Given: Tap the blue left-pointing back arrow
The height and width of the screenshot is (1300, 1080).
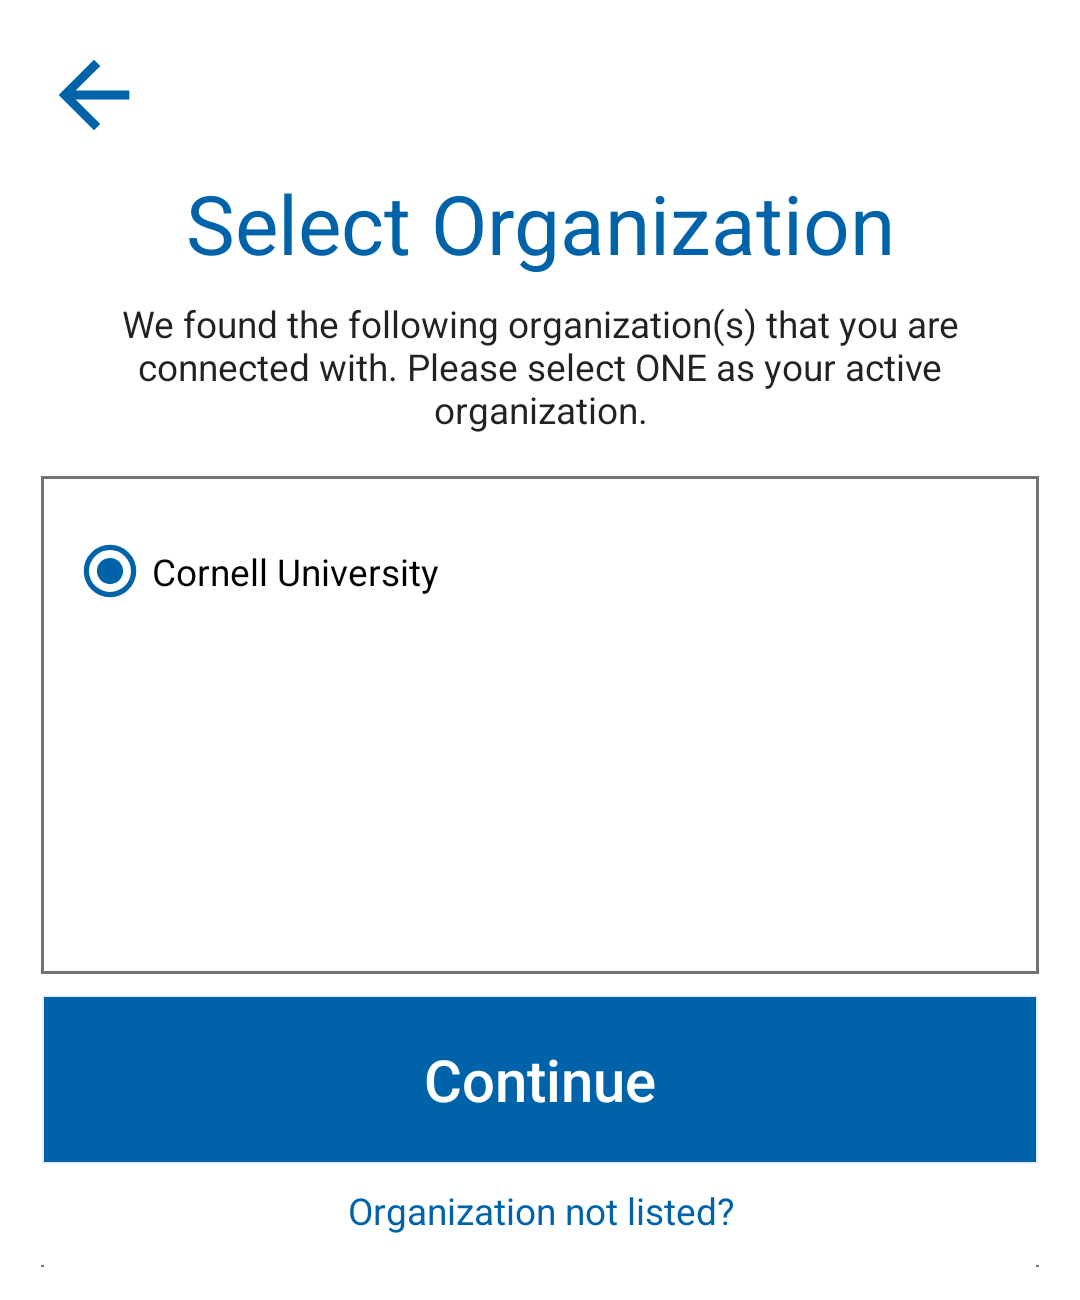Looking at the screenshot, I should (x=95, y=95).
